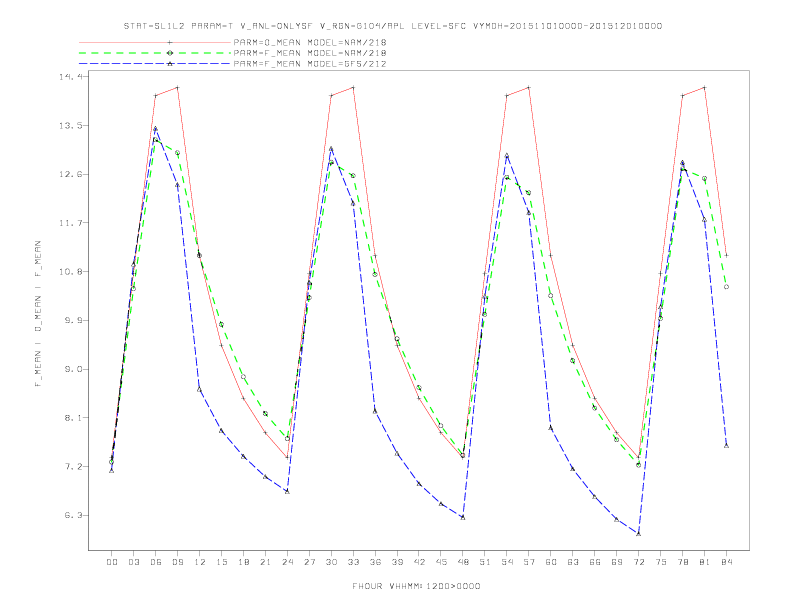Click the green circle marker at hour 09
The width and height of the screenshot is (792, 612).
[x=177, y=152]
